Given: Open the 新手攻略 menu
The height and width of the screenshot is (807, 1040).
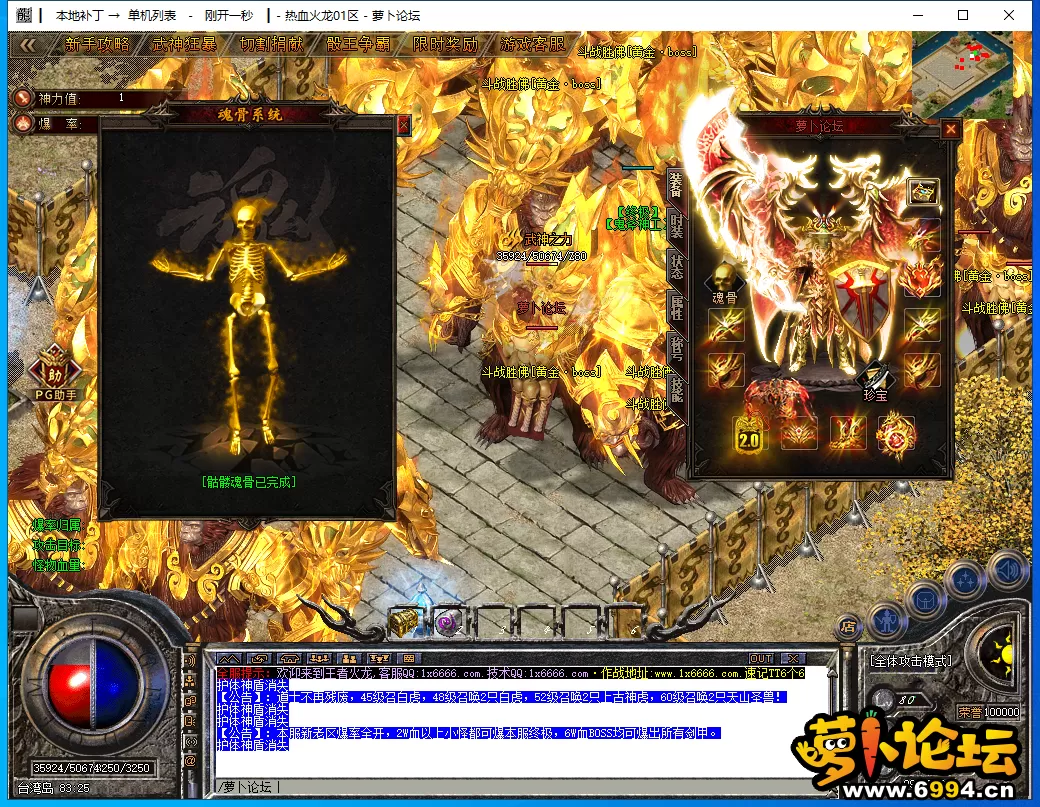Looking at the screenshot, I should 97,44.
